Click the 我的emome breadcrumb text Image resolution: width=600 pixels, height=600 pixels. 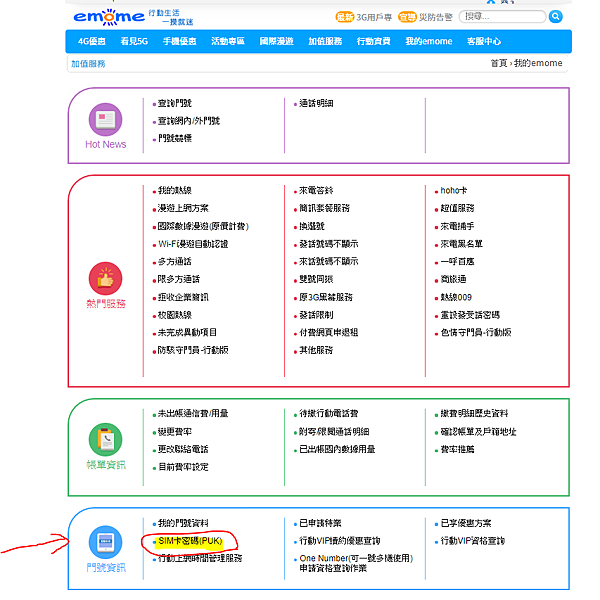point(538,63)
